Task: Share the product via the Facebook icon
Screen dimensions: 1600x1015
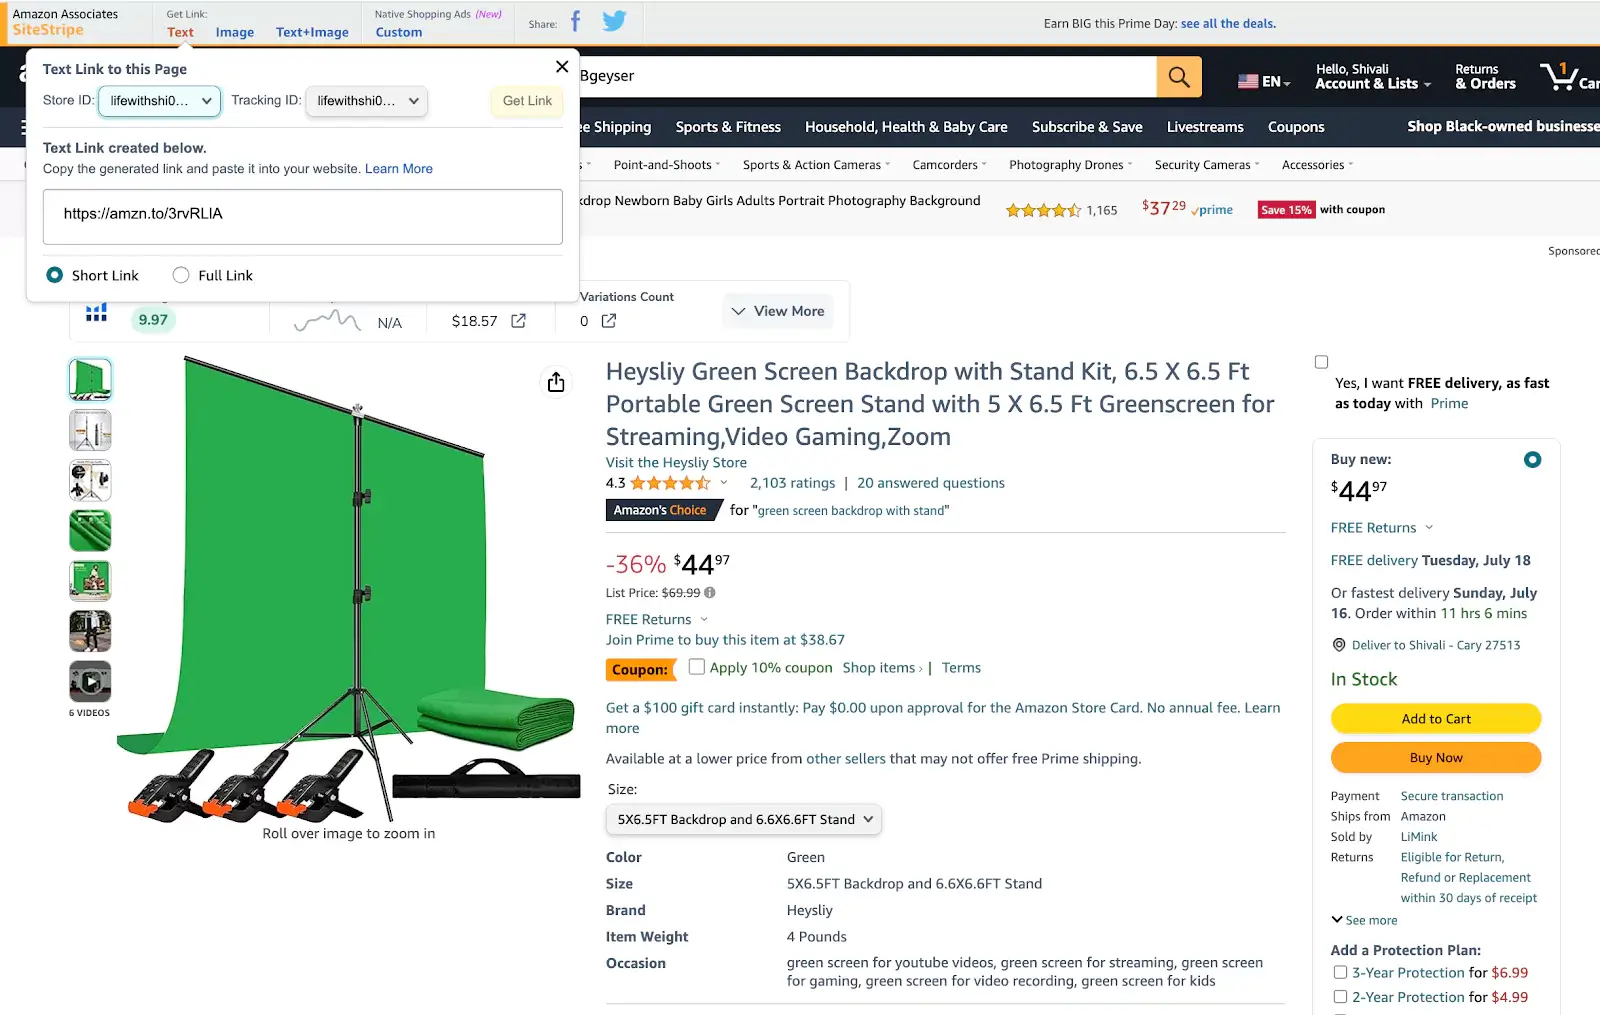Action: 577,20
